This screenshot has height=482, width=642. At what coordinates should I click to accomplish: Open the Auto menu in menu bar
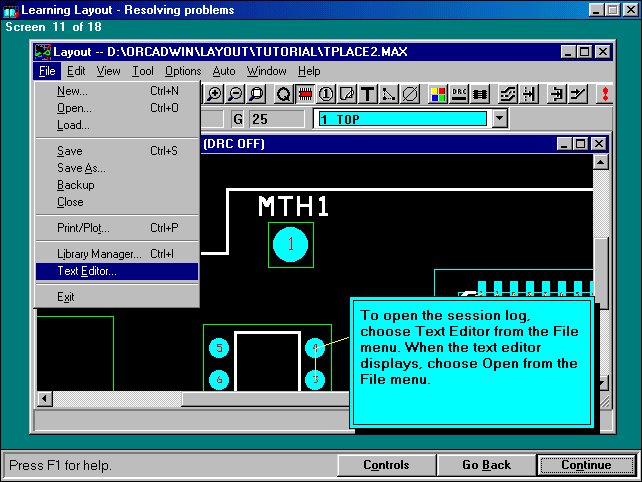point(224,71)
